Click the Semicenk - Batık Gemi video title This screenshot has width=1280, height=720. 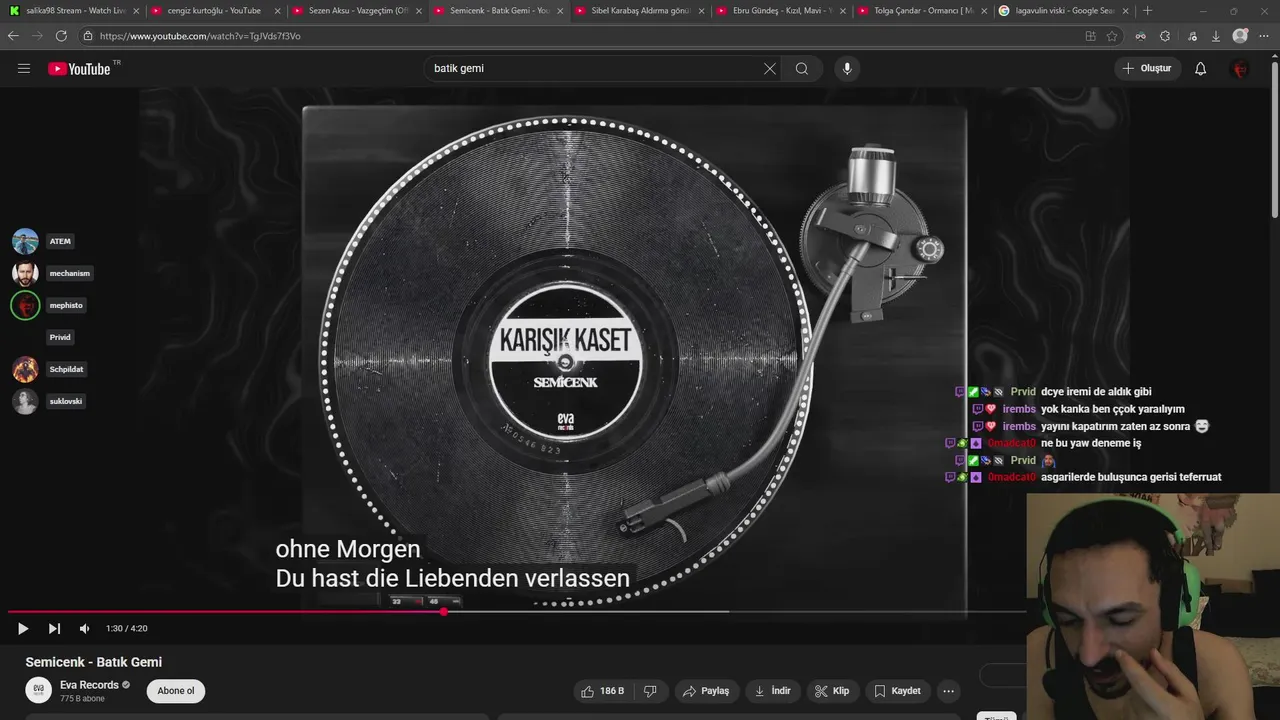click(93, 662)
